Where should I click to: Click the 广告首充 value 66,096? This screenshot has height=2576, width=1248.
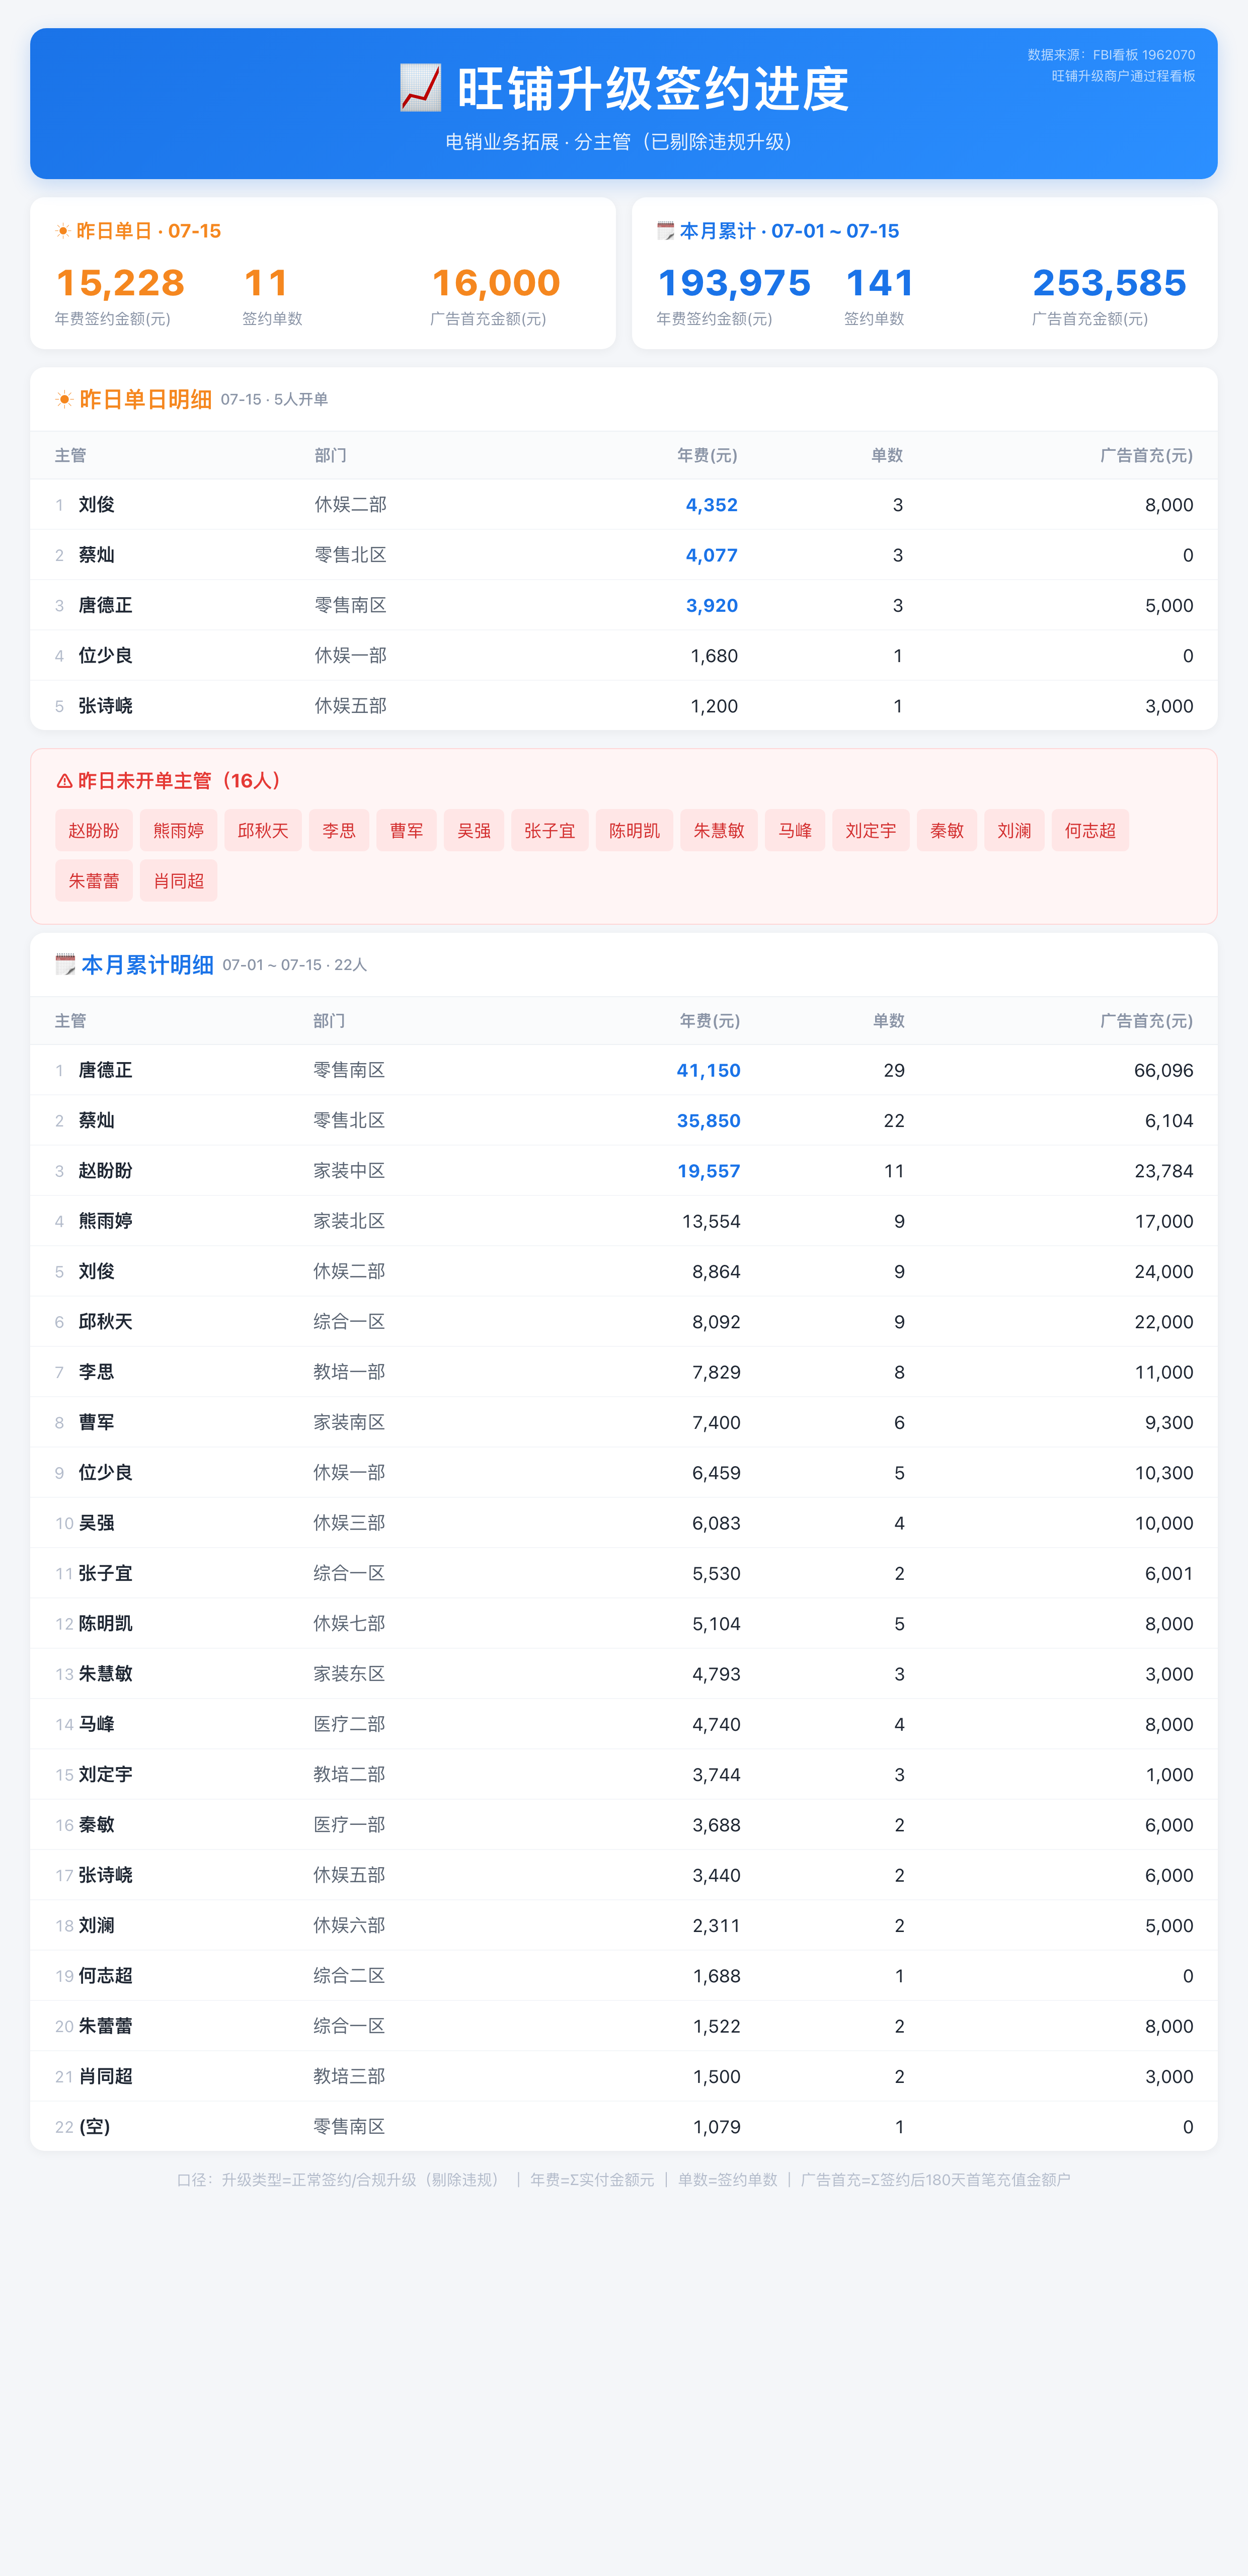coord(1164,1071)
